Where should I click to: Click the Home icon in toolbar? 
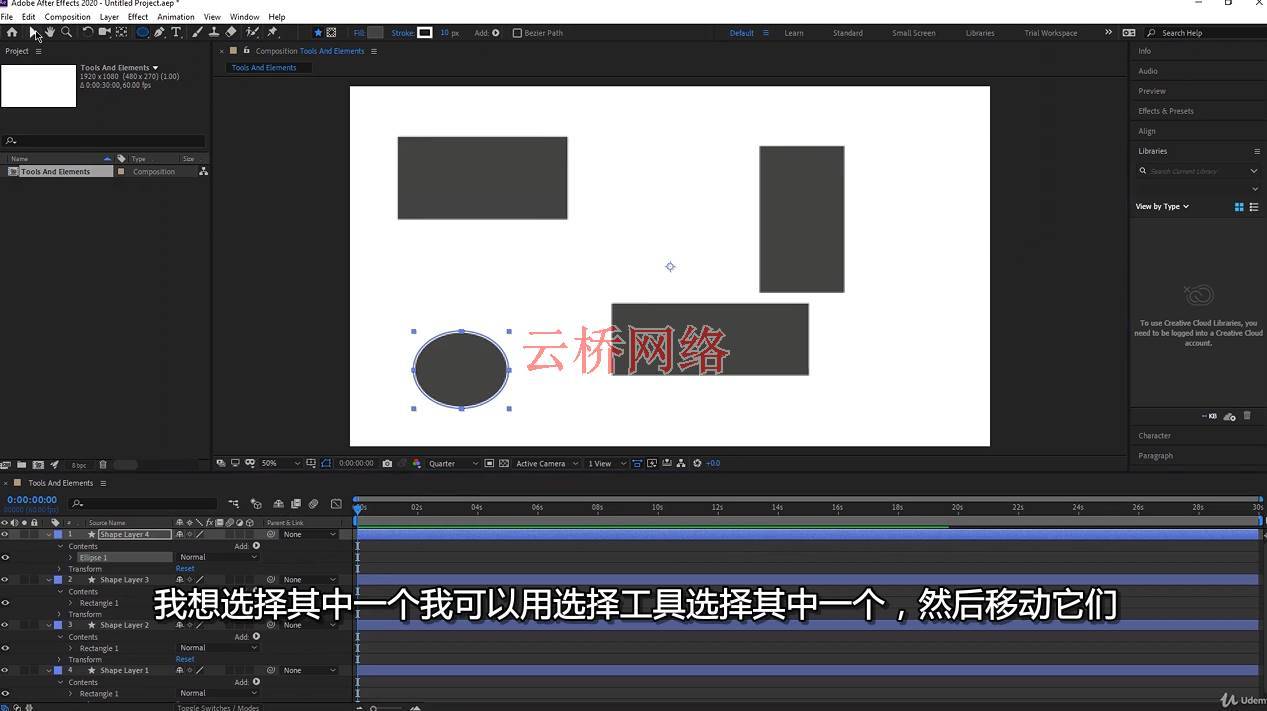point(12,32)
